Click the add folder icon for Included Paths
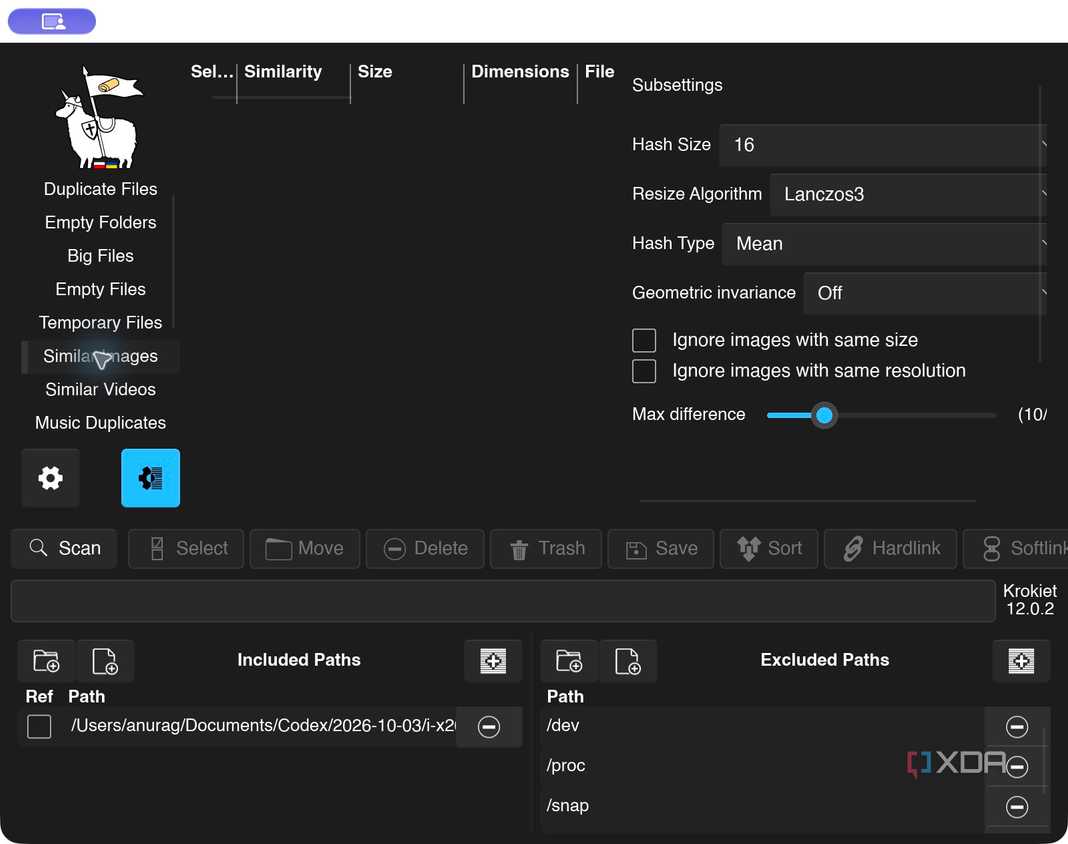1068x844 pixels. [46, 661]
